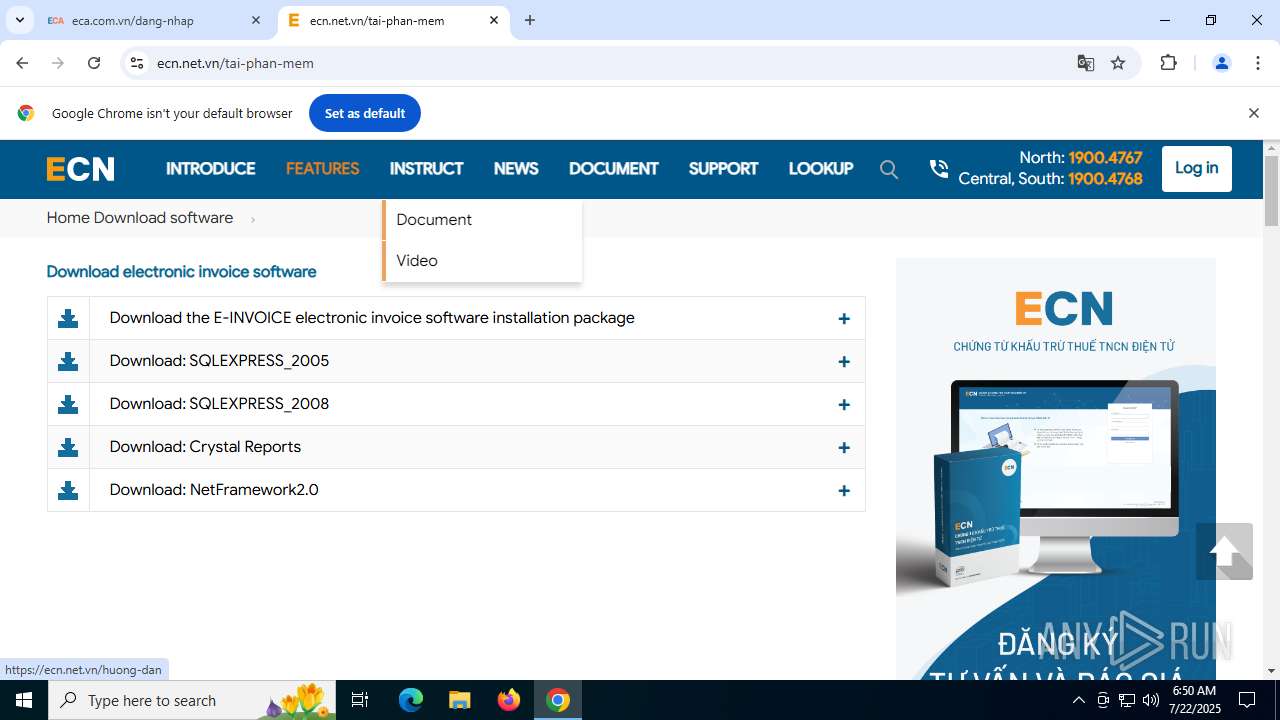Show hidden system tray icons chevron
This screenshot has width=1280, height=720.
(x=1078, y=700)
